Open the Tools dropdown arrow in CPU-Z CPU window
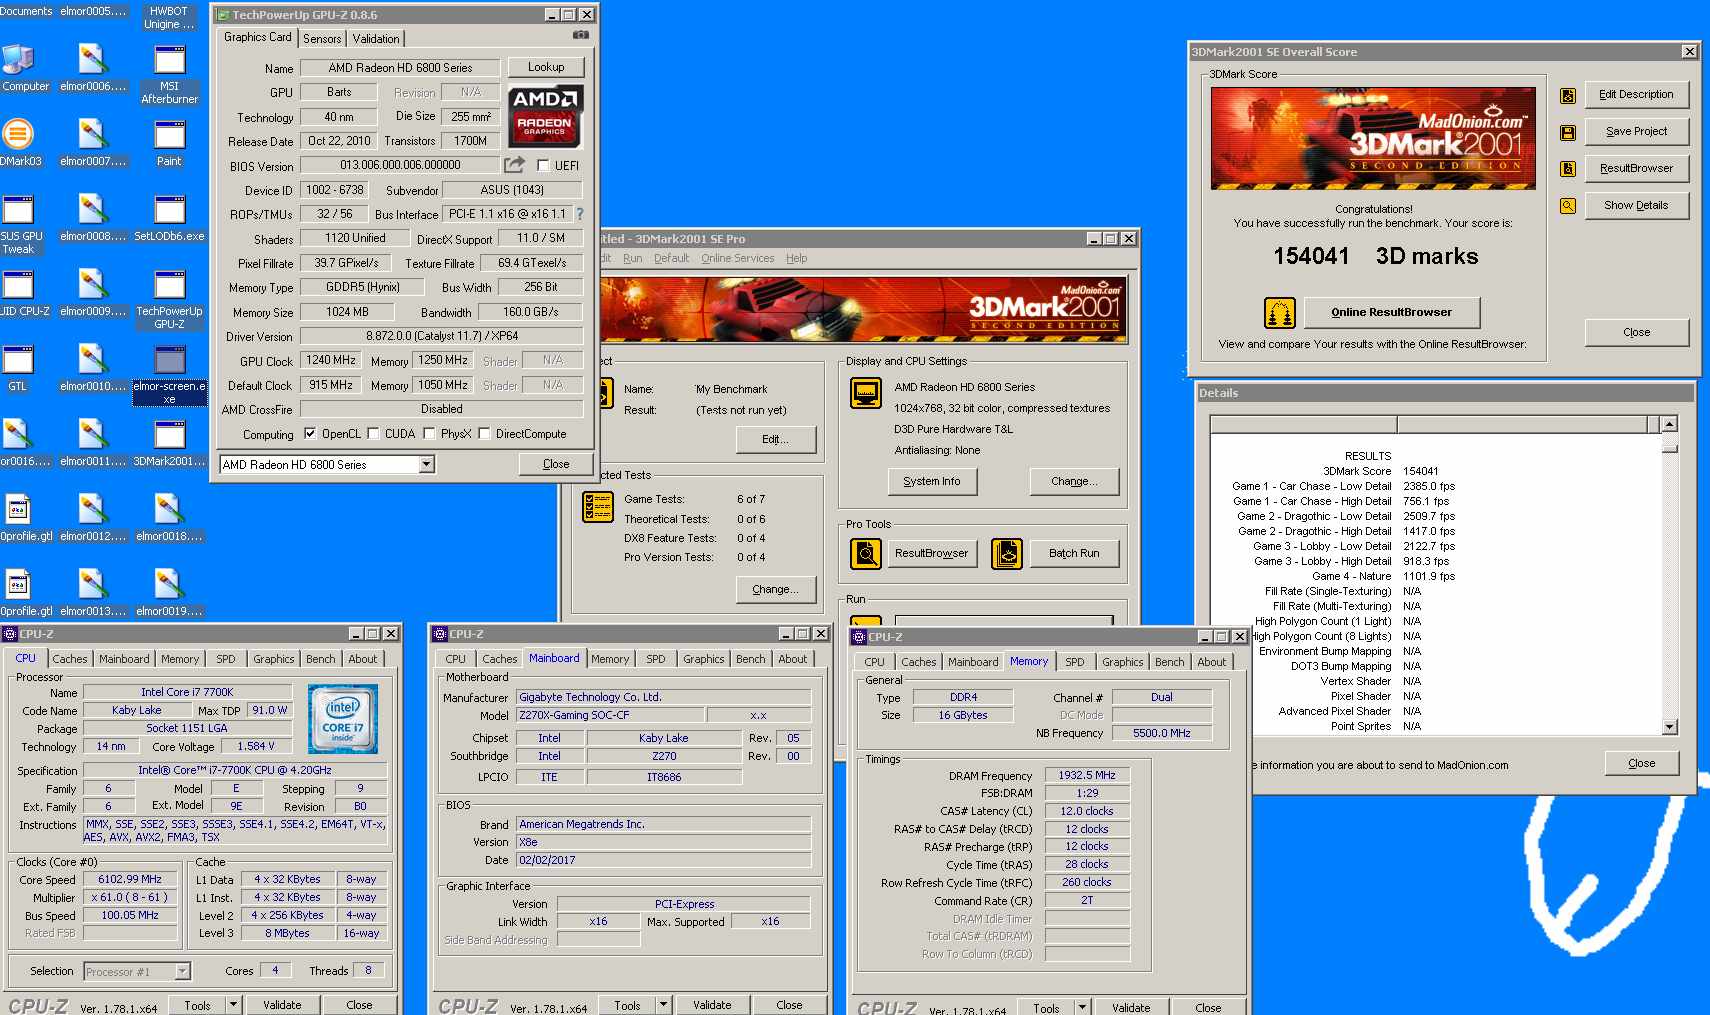 [233, 1005]
